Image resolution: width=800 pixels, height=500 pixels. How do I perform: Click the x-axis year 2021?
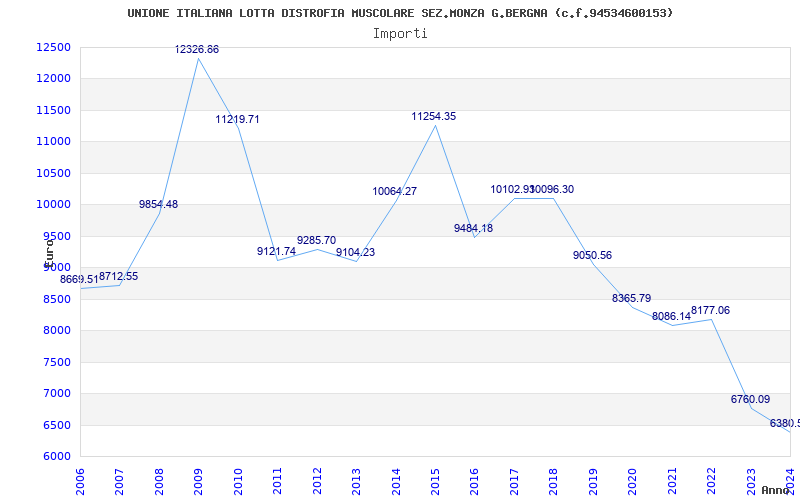point(672,482)
